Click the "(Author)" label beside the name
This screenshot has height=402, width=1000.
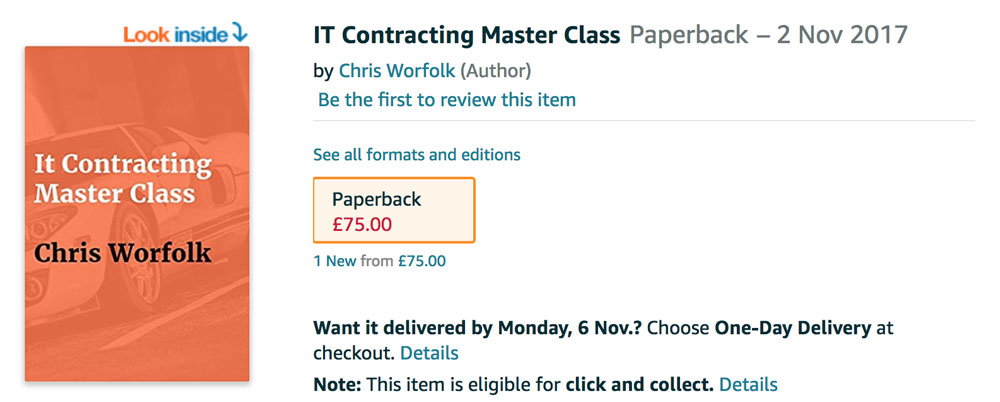click(495, 70)
